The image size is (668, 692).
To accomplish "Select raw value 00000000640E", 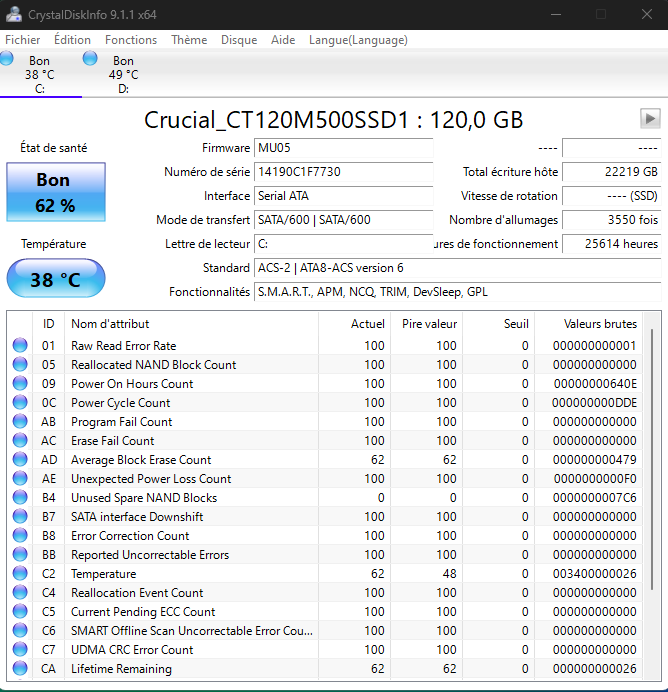I will click(x=595, y=384).
